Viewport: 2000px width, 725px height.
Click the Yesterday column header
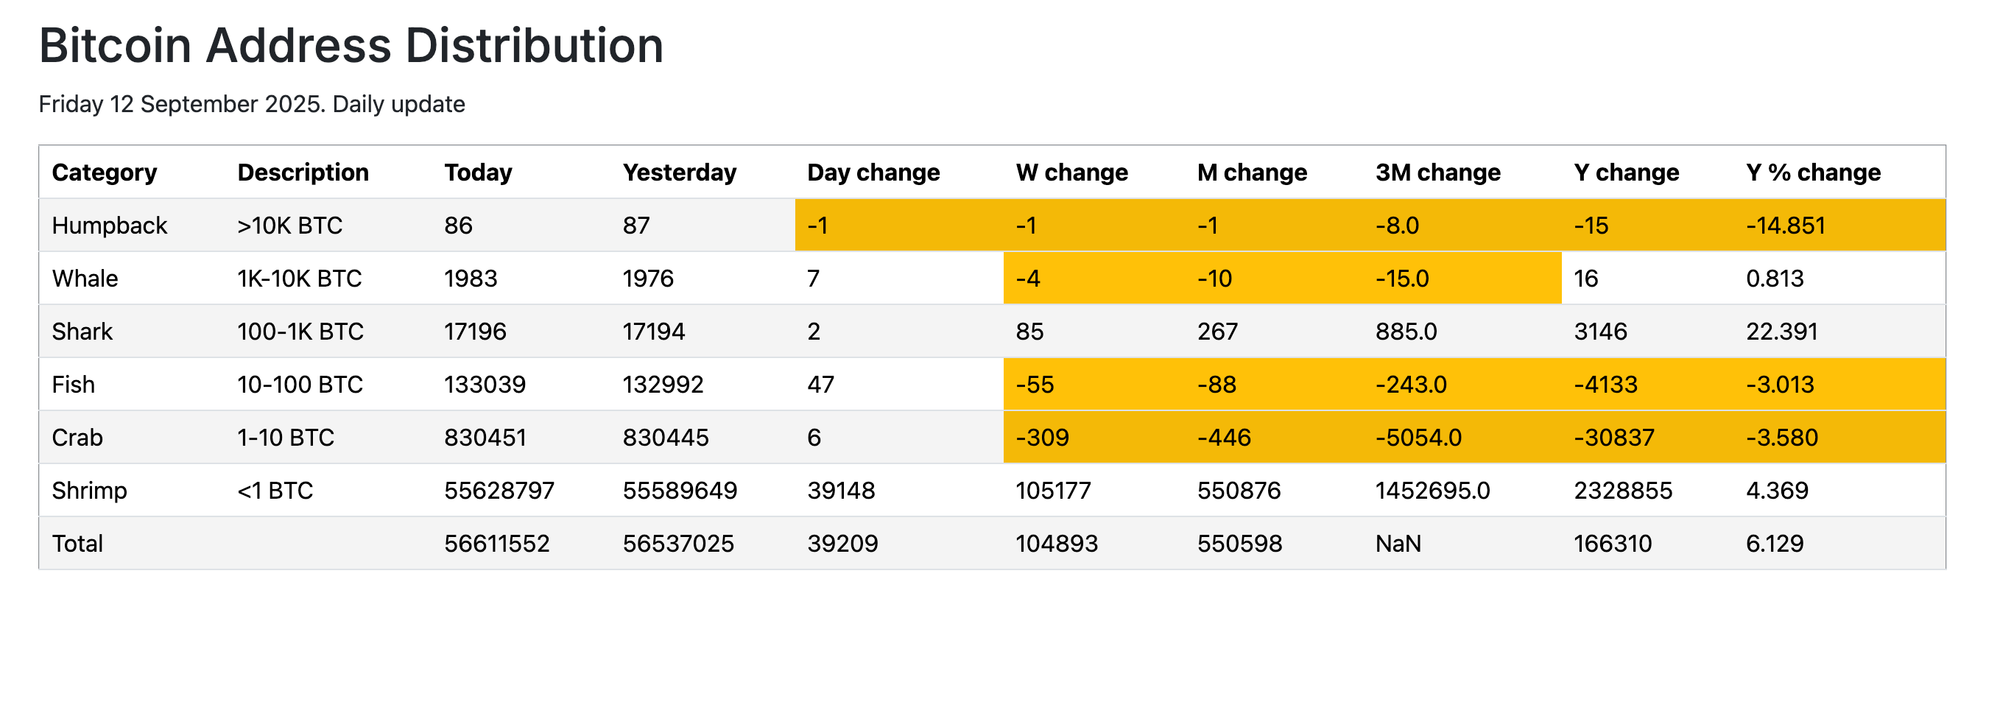(679, 173)
